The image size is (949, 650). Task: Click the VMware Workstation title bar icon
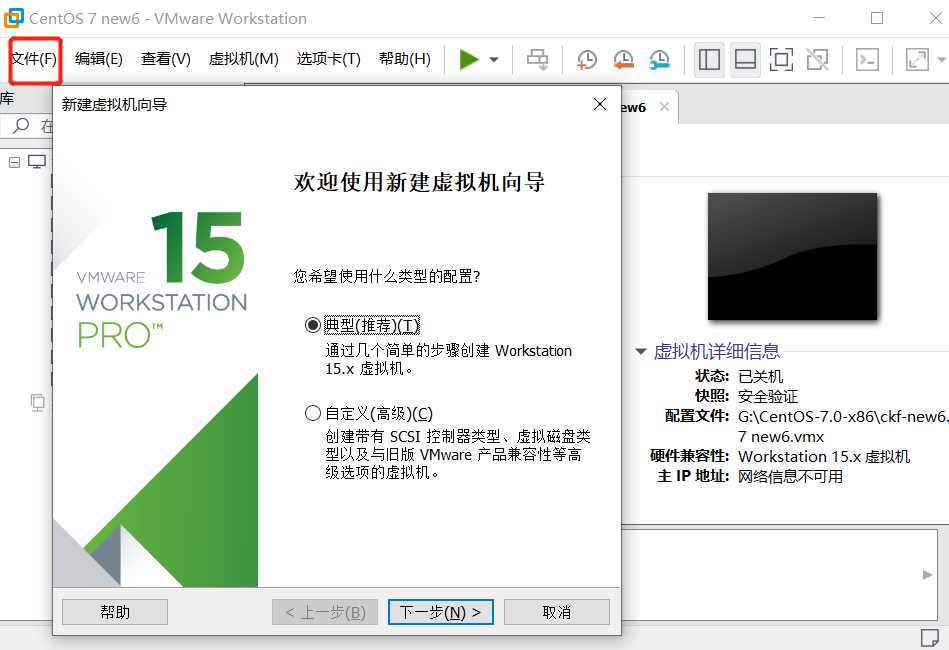(13, 18)
